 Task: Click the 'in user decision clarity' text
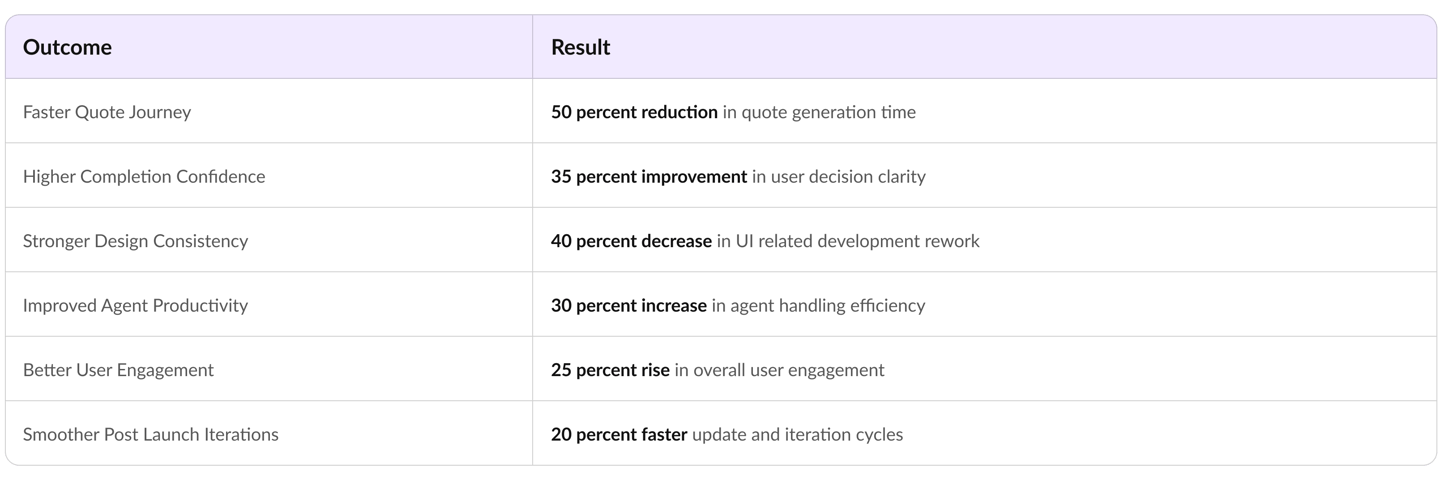pos(839,177)
